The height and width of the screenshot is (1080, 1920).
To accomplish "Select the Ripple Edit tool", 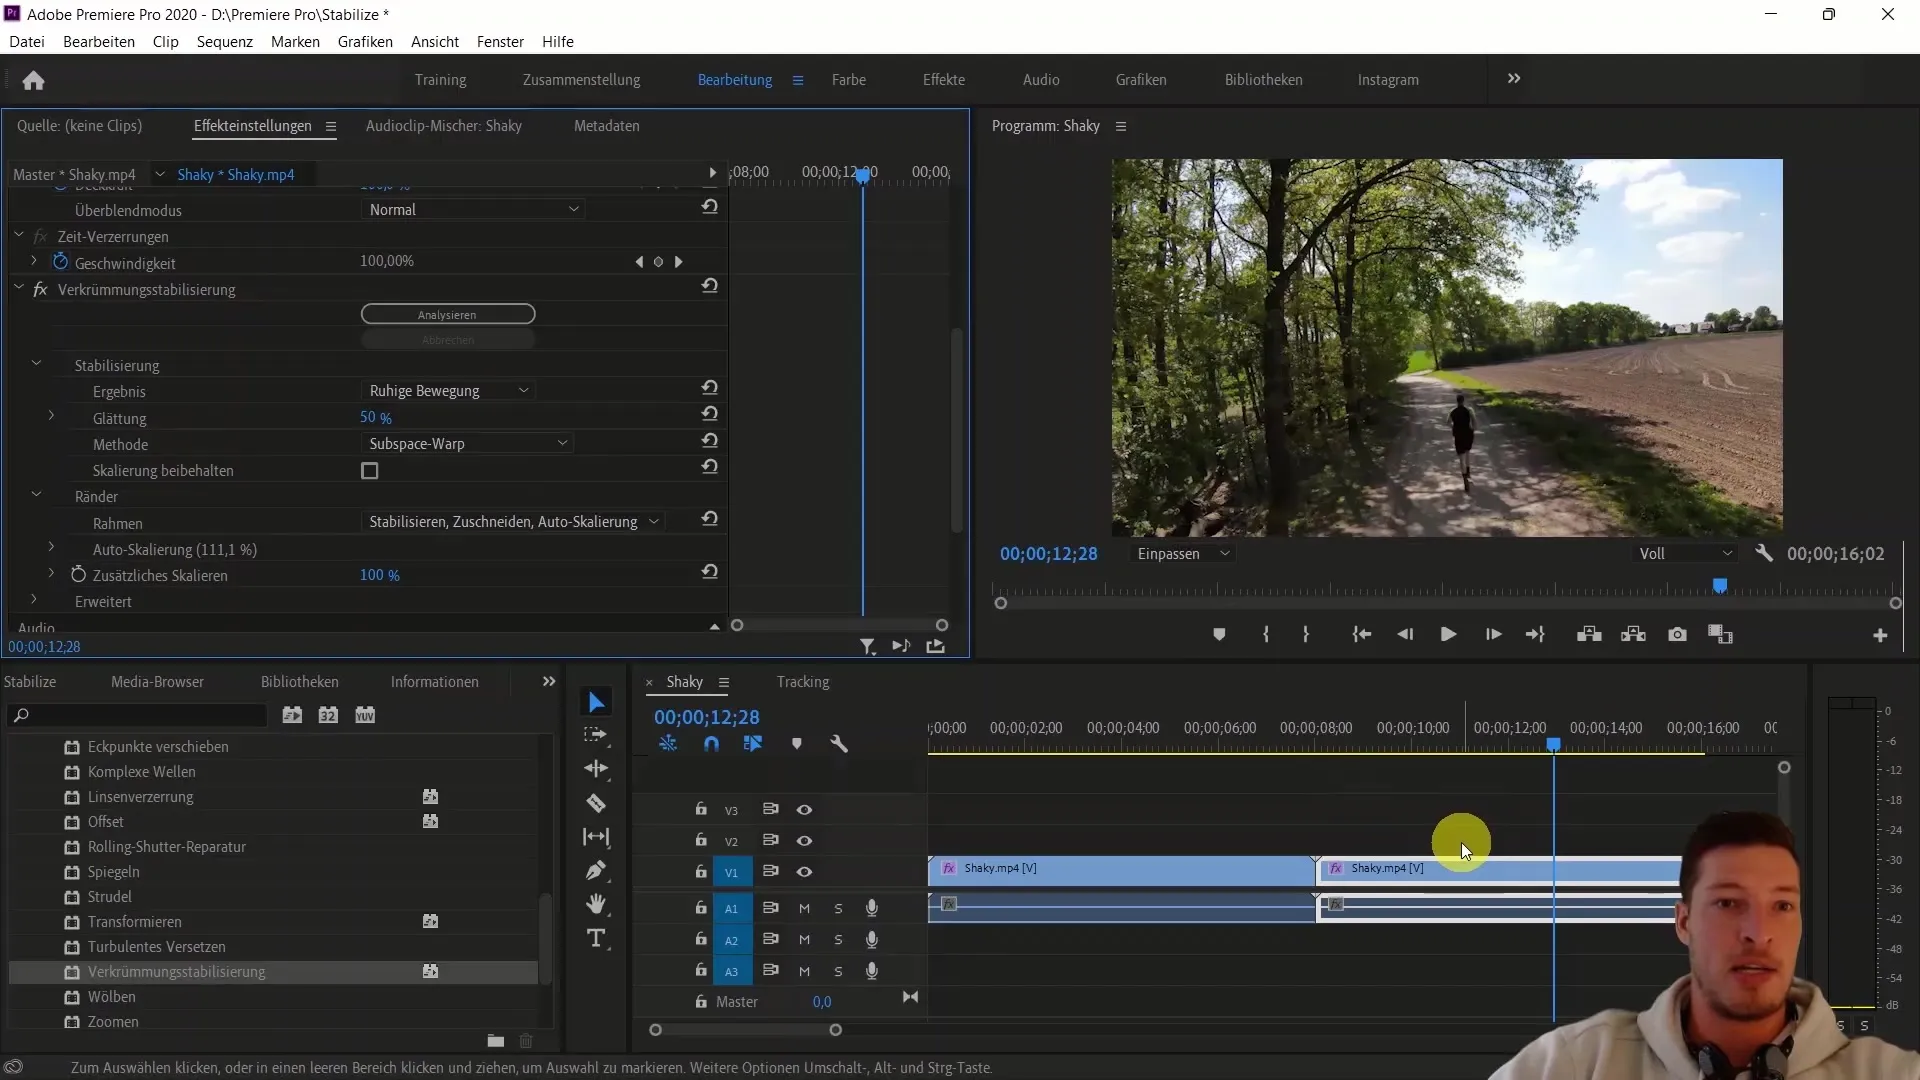I will [x=596, y=769].
